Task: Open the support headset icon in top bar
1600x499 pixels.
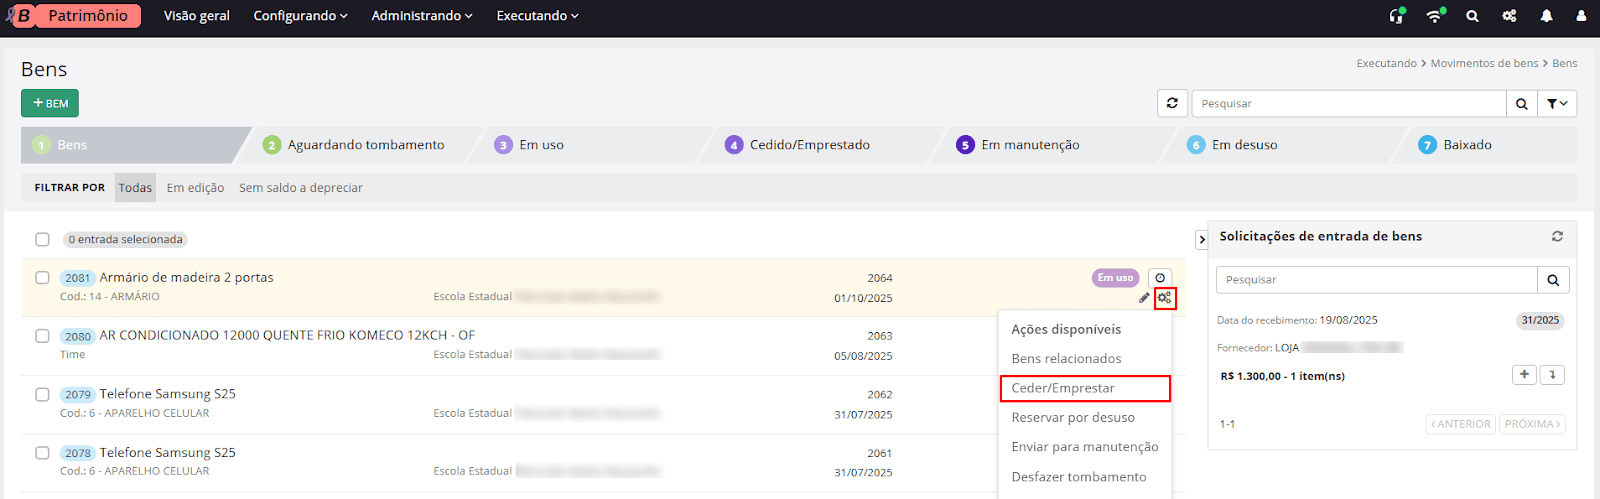Action: click(1397, 16)
